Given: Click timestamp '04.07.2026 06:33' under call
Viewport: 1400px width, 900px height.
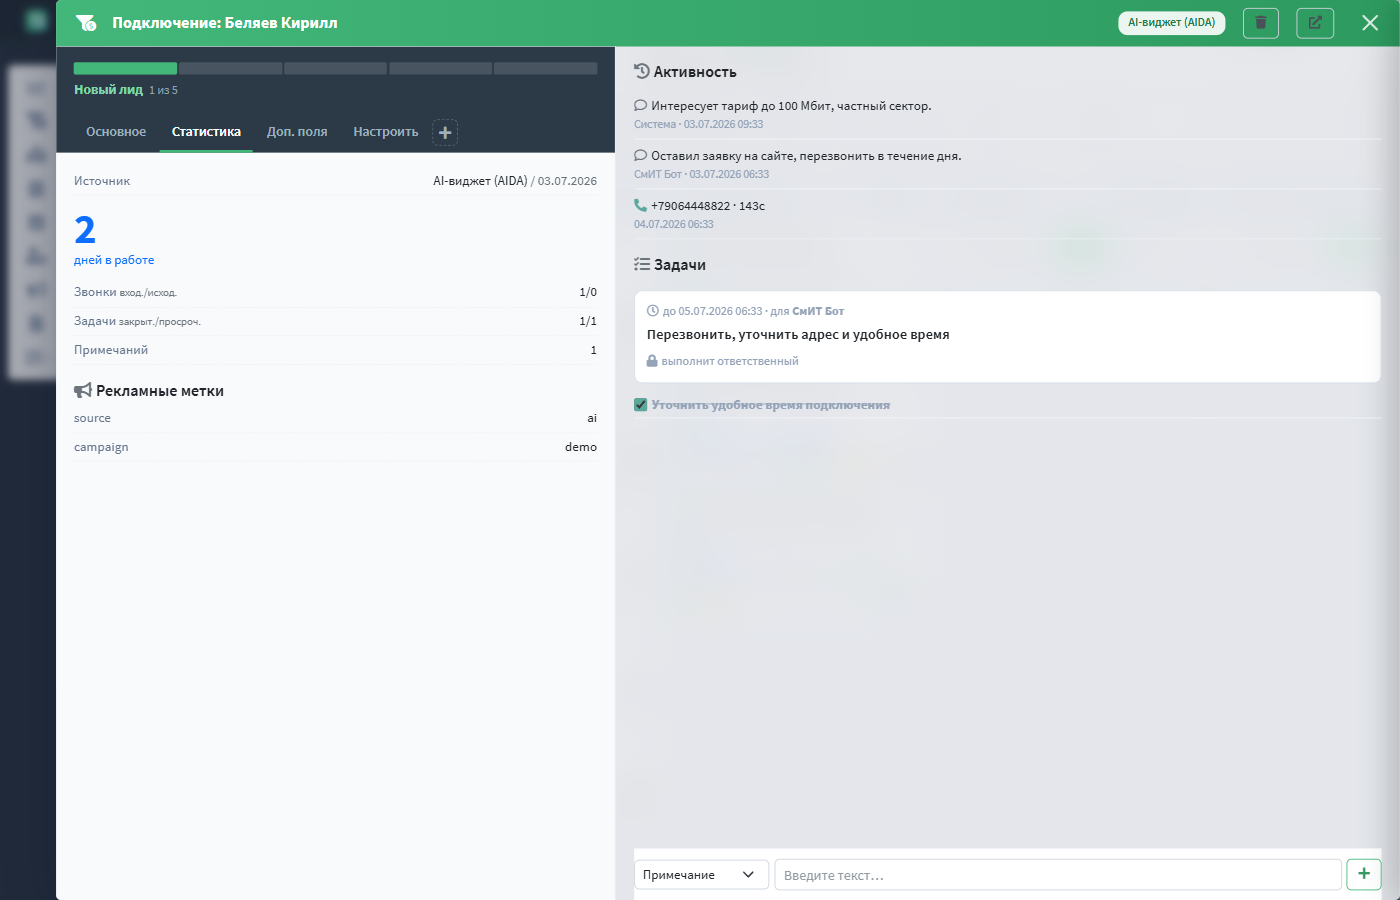Looking at the screenshot, I should [674, 224].
